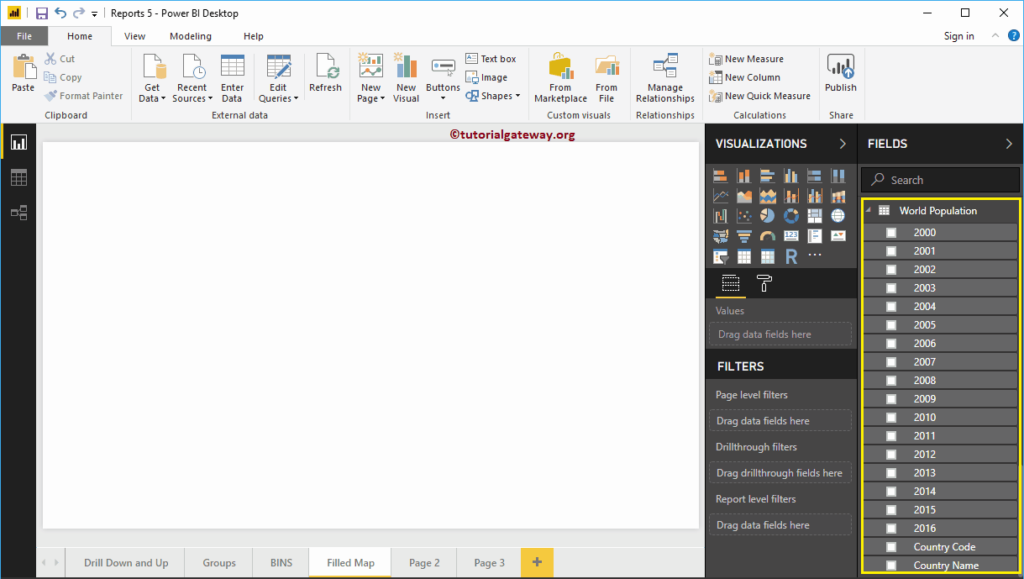Open the help question mark icon

[x=1014, y=36]
